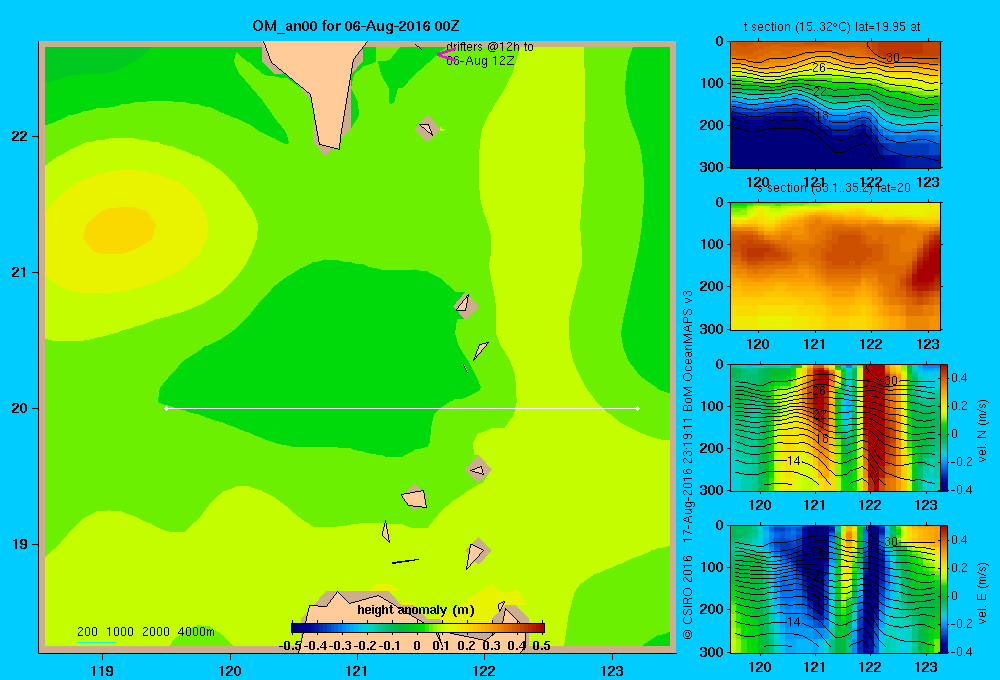Click the dark blue end of height anomaly colorbar
Screen dimensions: 1000x680
[x=298, y=628]
